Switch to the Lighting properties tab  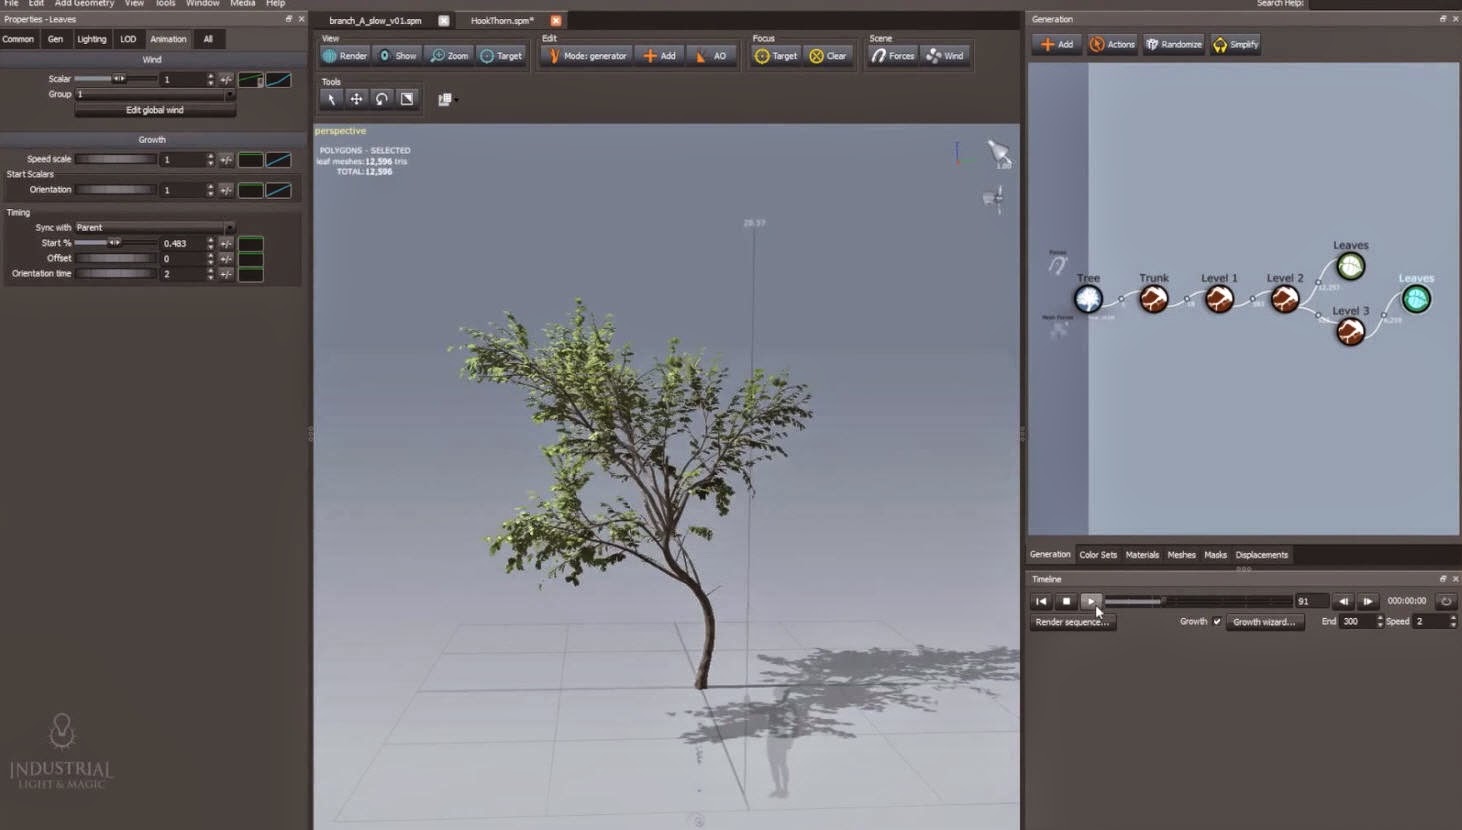click(x=91, y=39)
